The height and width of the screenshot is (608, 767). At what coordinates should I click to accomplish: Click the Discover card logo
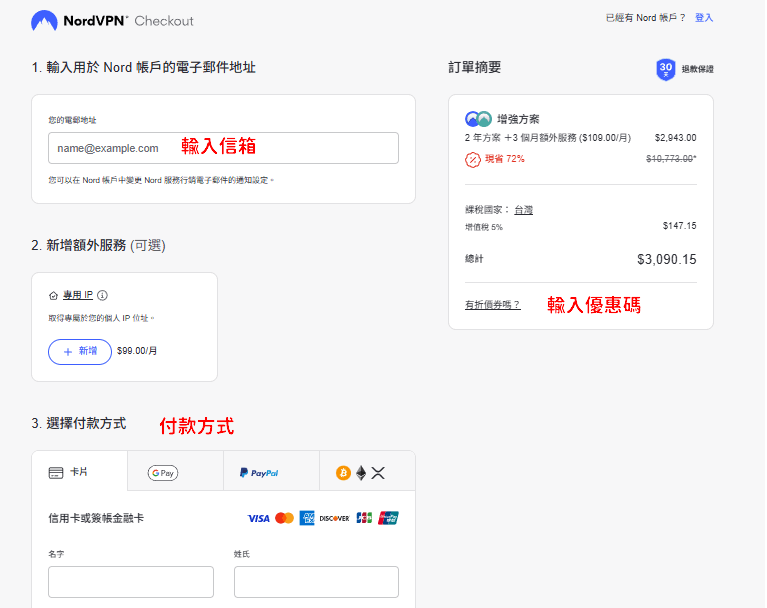(x=335, y=518)
